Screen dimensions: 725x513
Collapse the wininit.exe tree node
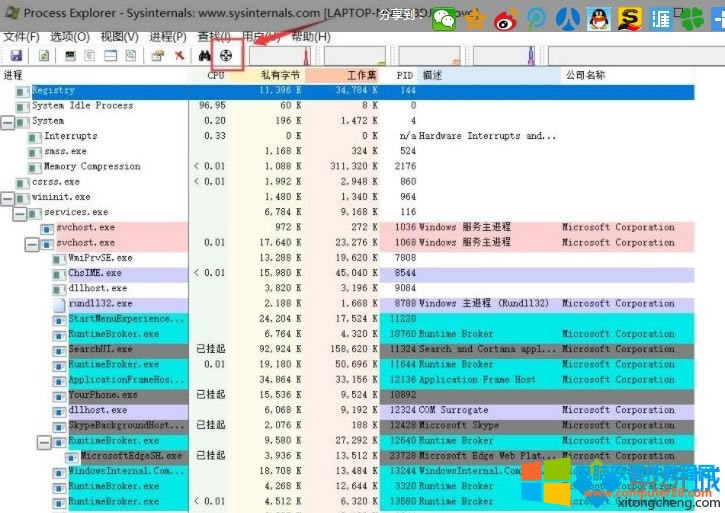tap(9, 197)
